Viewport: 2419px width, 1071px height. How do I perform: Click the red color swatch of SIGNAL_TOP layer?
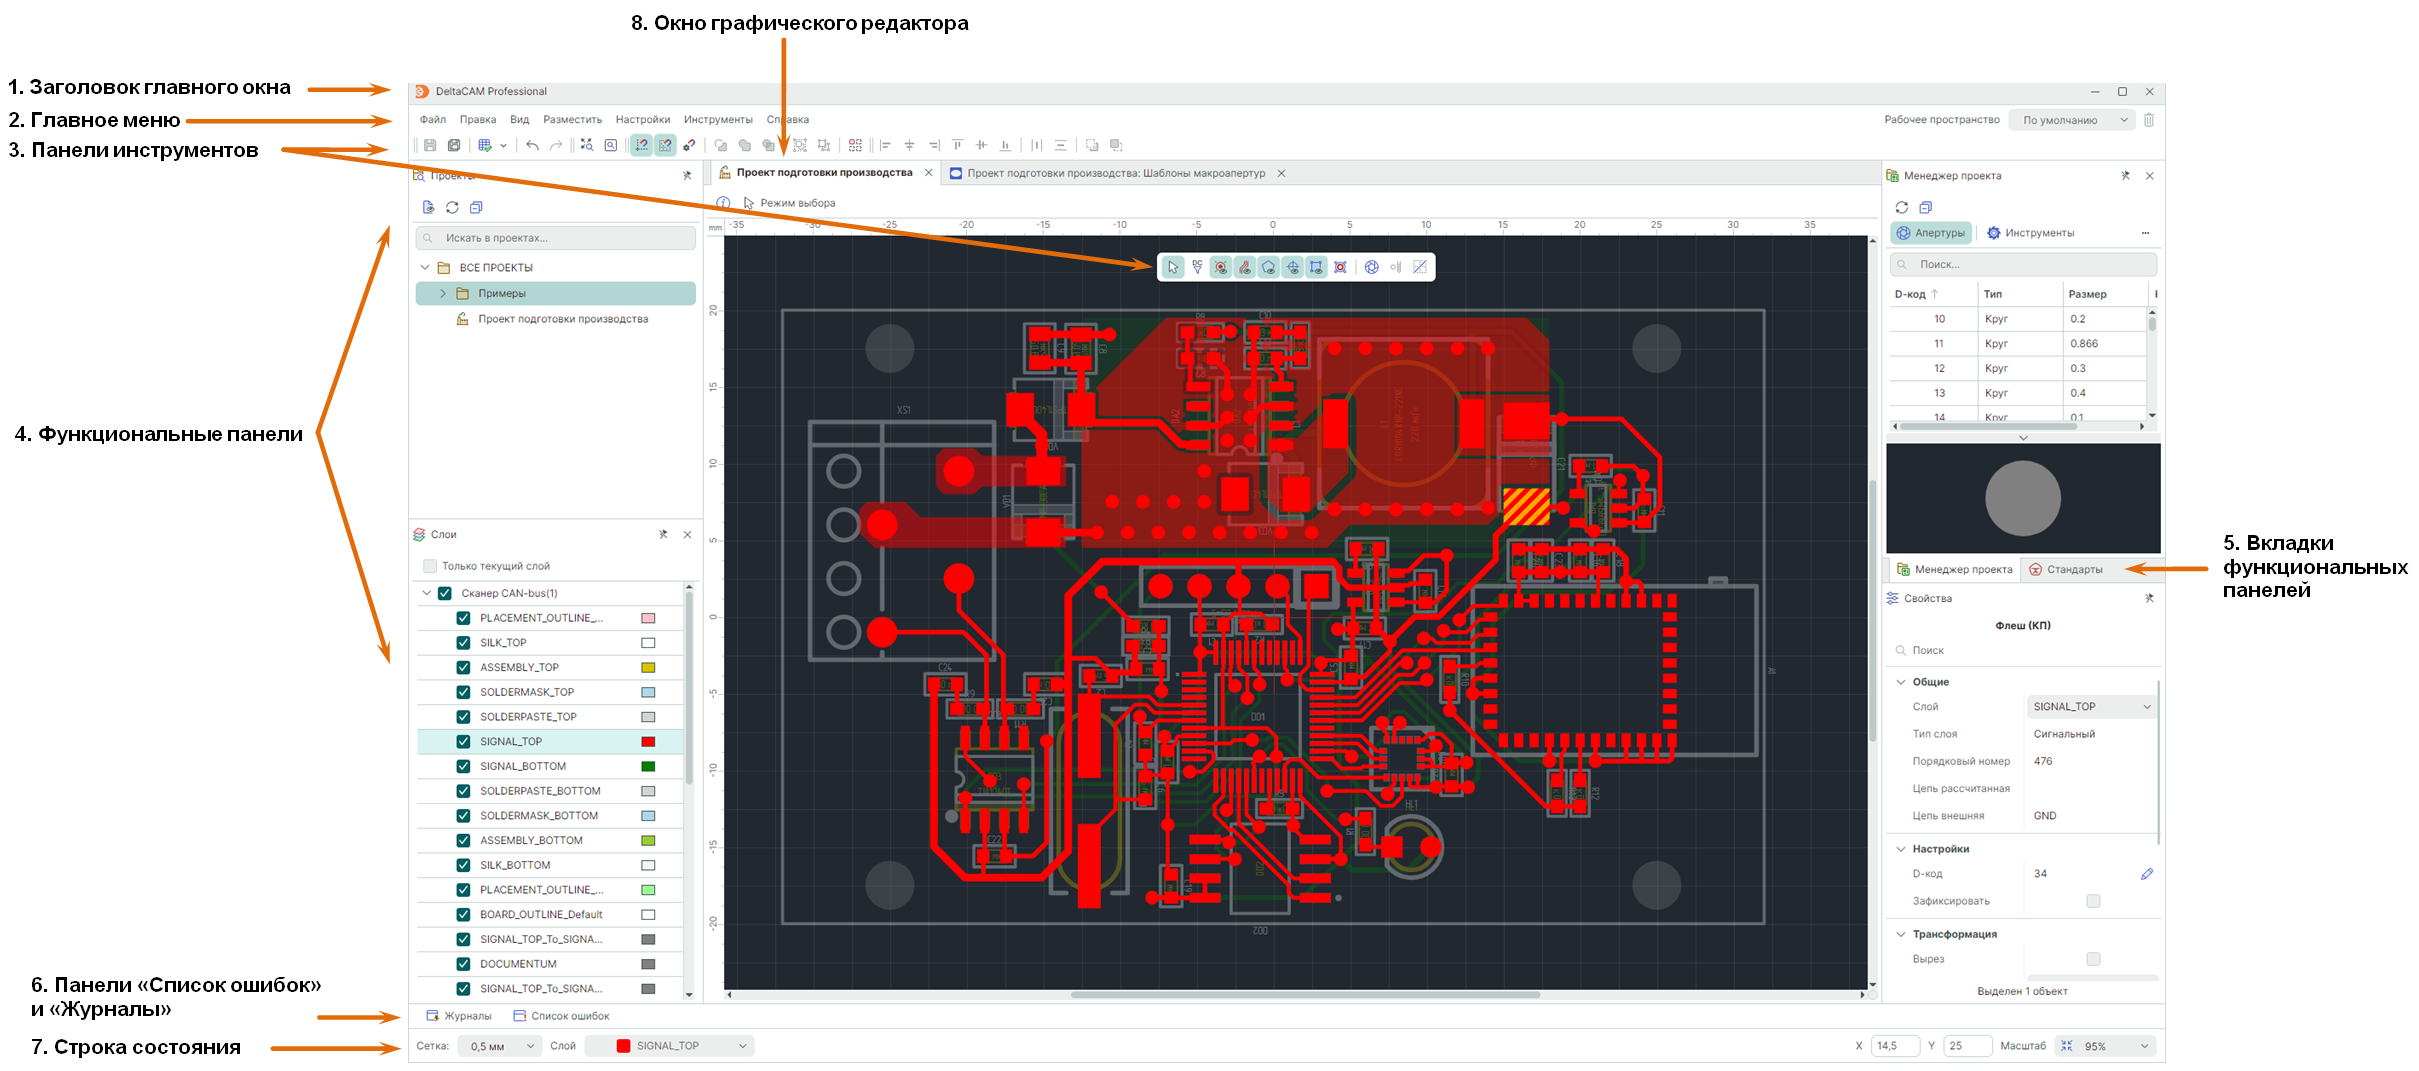click(x=648, y=742)
